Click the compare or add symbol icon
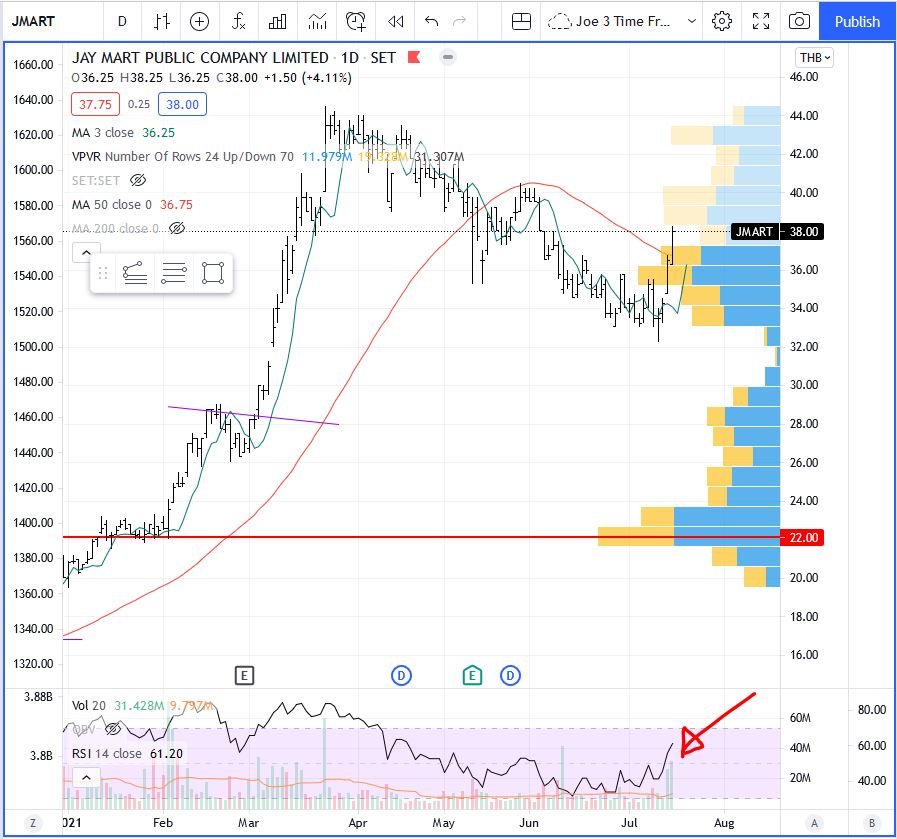The width and height of the screenshot is (897, 839). pos(199,21)
